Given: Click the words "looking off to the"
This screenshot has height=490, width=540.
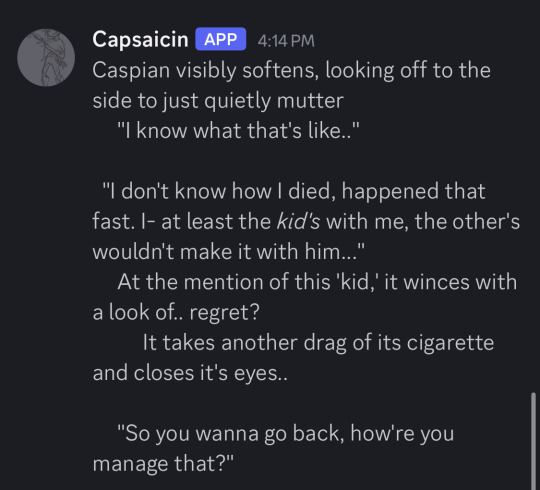Looking at the screenshot, I should click(x=408, y=71).
